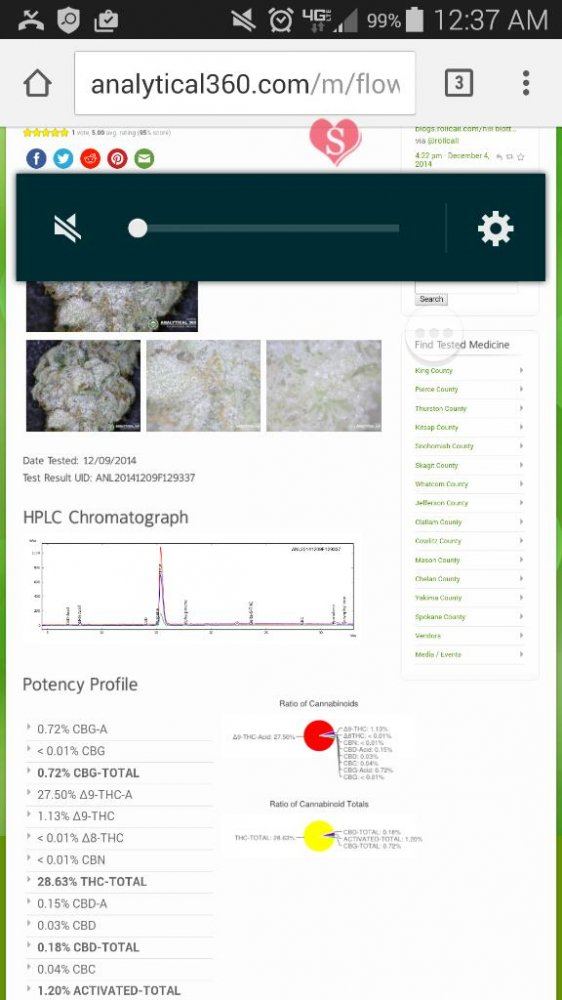Image resolution: width=562 pixels, height=1000 pixels.
Task: Expand the 27.50% Δ9-THC-A row
Action: coord(119,795)
